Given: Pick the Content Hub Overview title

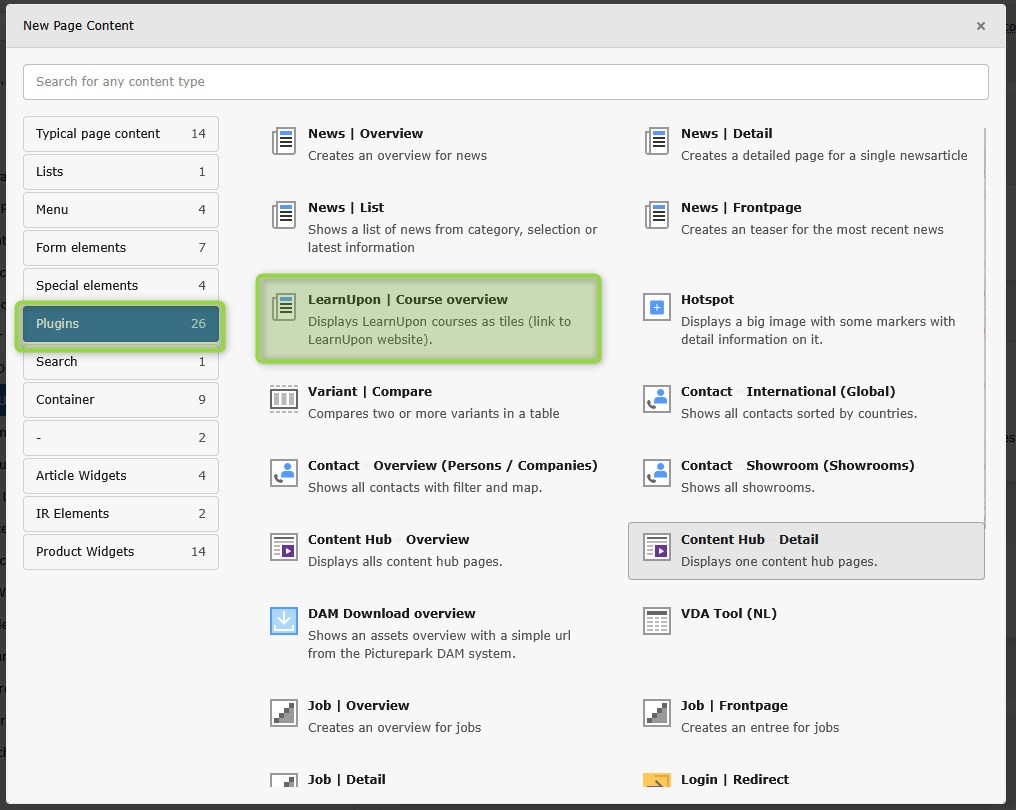Looking at the screenshot, I should (x=388, y=539).
